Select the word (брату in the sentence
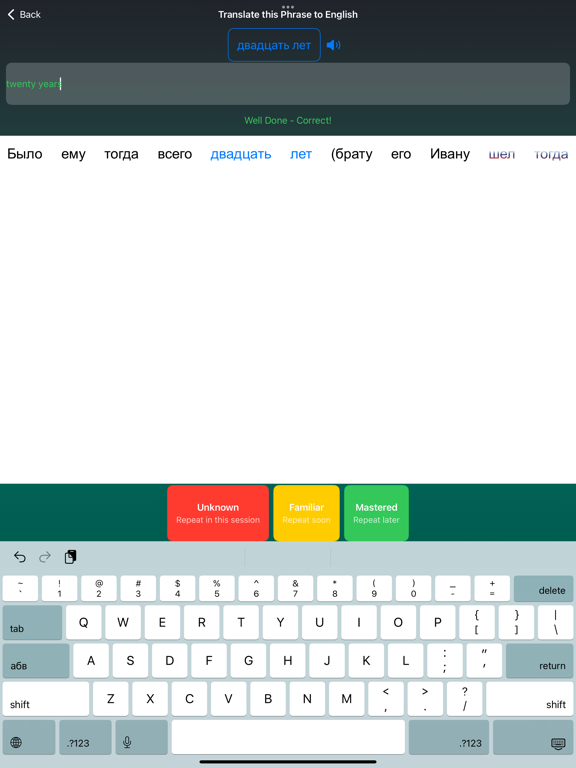The width and height of the screenshot is (576, 768). pos(352,154)
